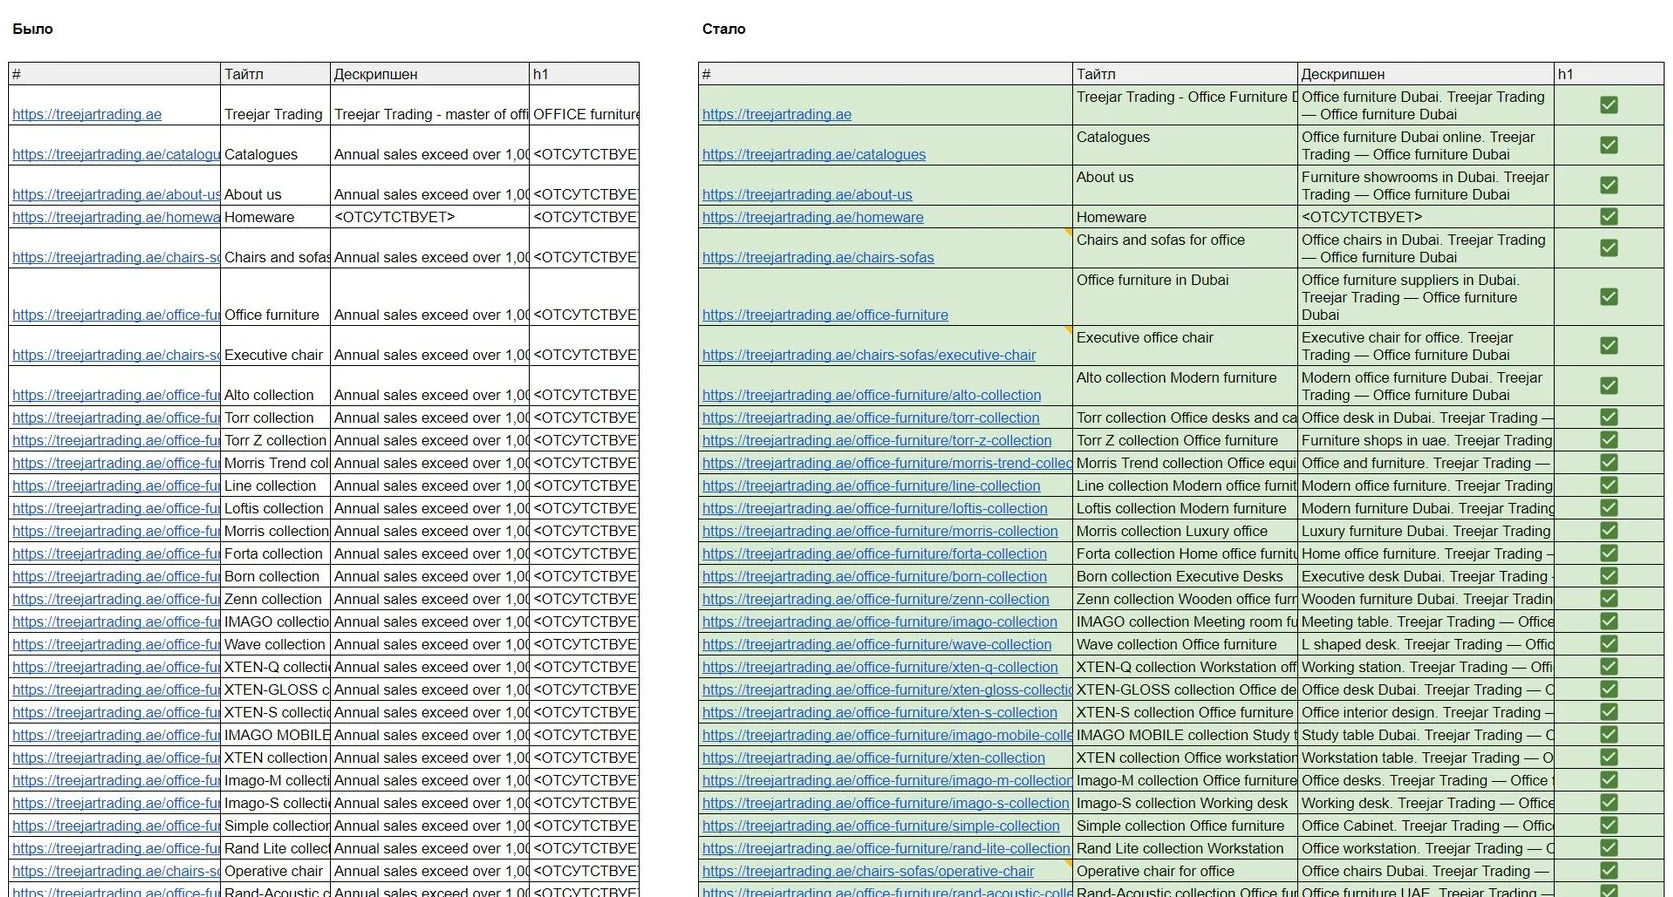Select 'Treejar Trading' title cell in Было table
This screenshot has width=1673, height=897.
pyautogui.click(x=275, y=105)
